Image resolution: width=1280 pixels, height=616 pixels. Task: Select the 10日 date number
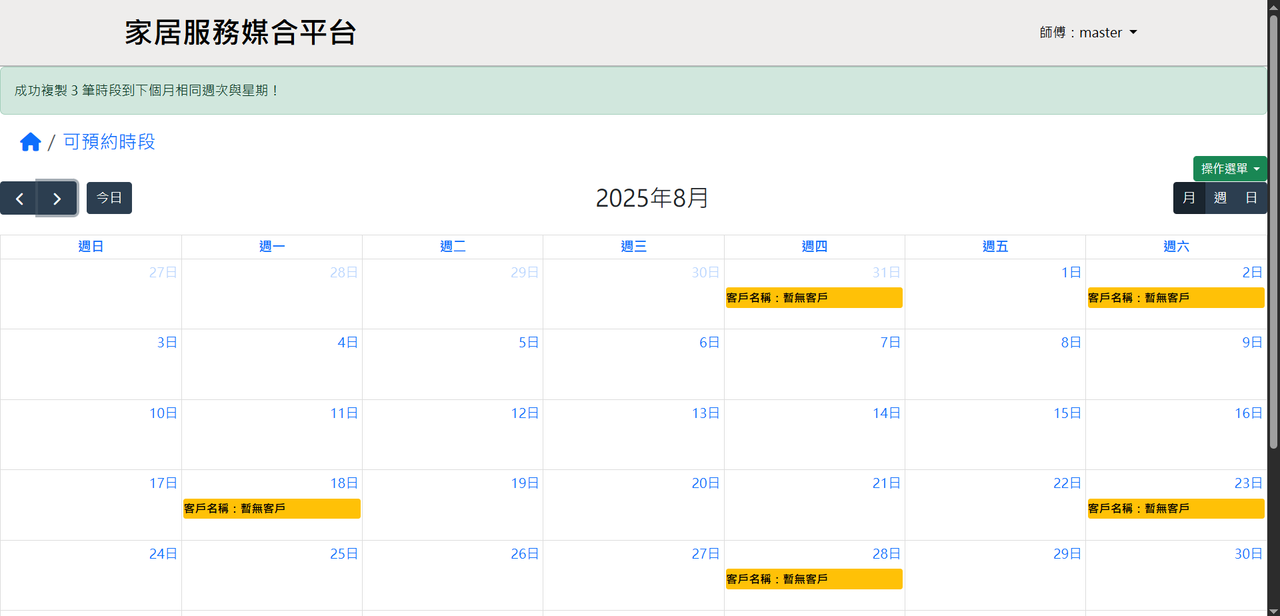(163, 413)
